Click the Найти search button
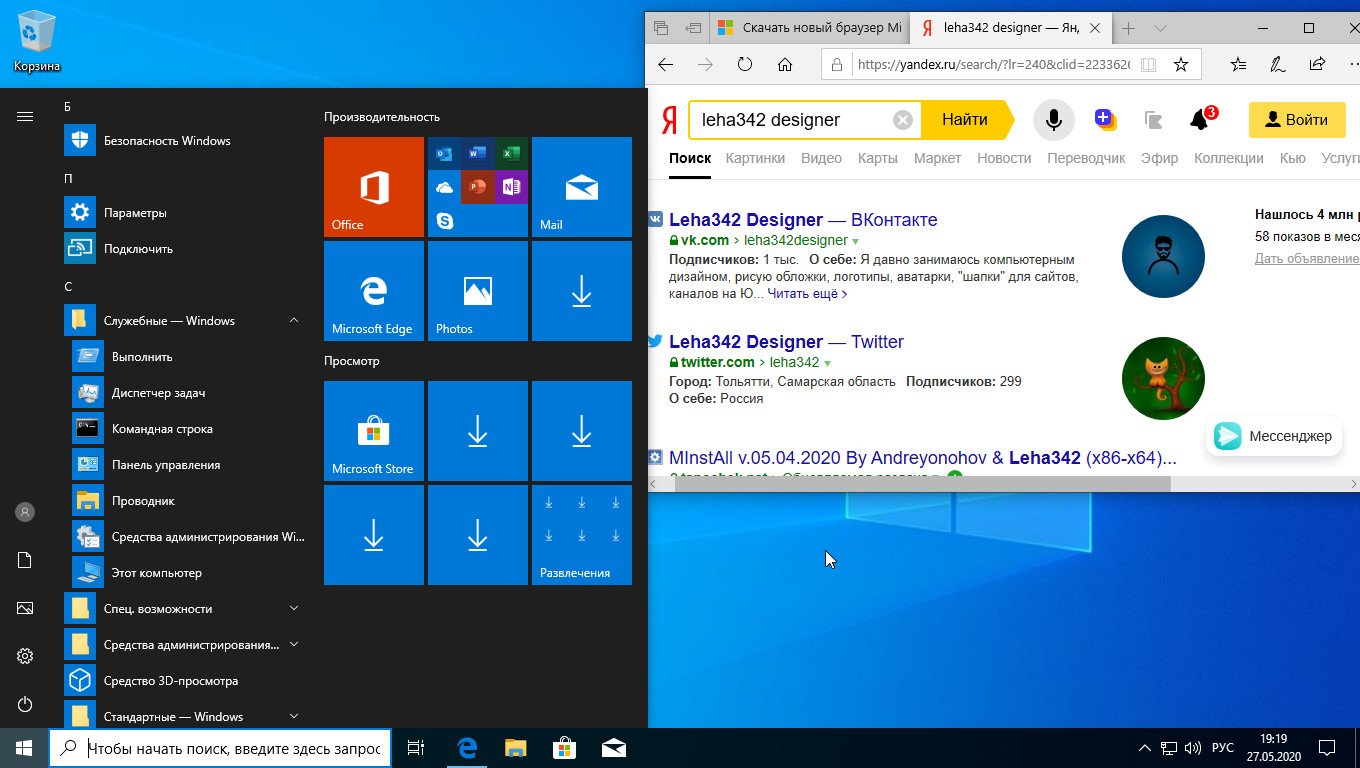This screenshot has width=1360, height=768. pos(966,120)
